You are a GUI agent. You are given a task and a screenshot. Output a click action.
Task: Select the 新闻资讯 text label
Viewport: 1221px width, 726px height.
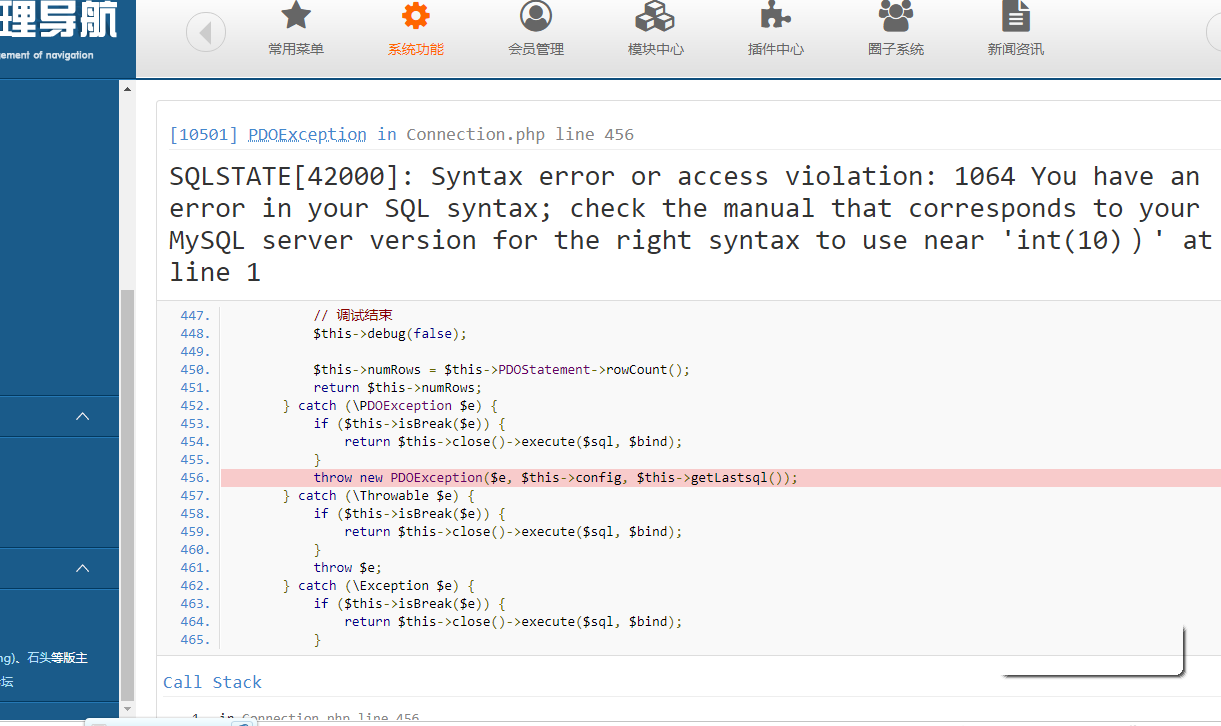tap(1016, 49)
